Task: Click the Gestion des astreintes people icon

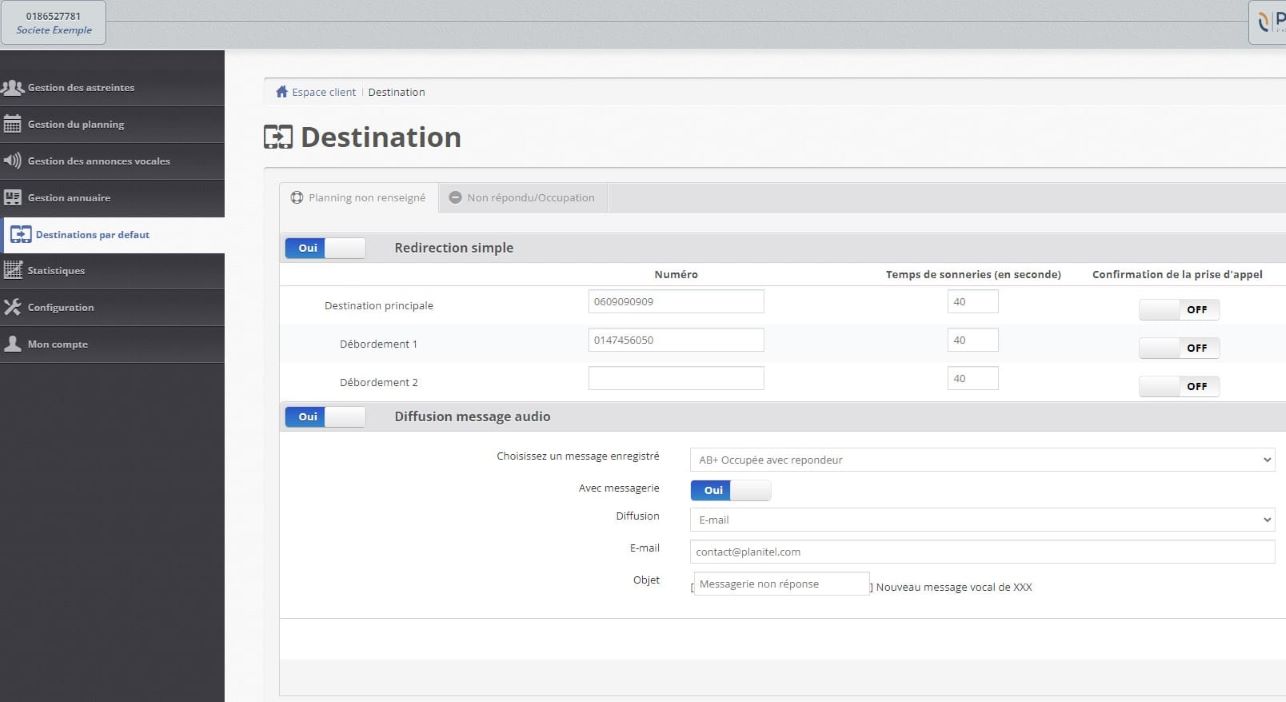Action: pos(12,87)
